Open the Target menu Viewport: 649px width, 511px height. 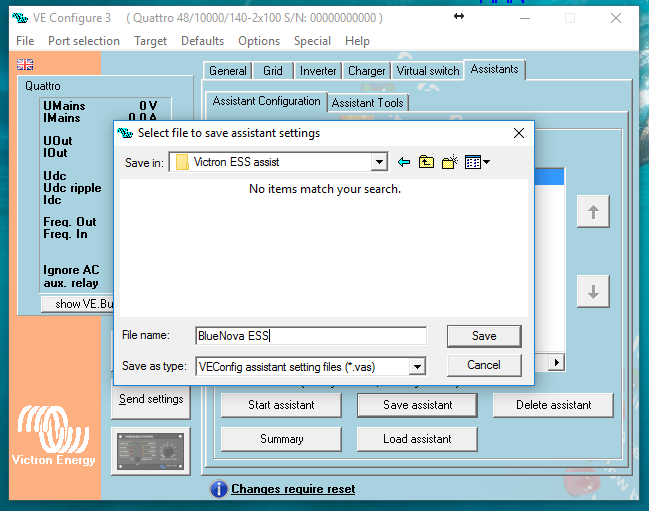(x=151, y=41)
